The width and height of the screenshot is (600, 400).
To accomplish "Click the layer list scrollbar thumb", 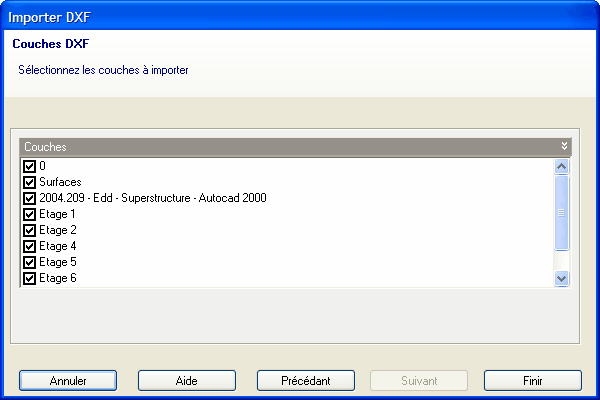I will coord(561,212).
